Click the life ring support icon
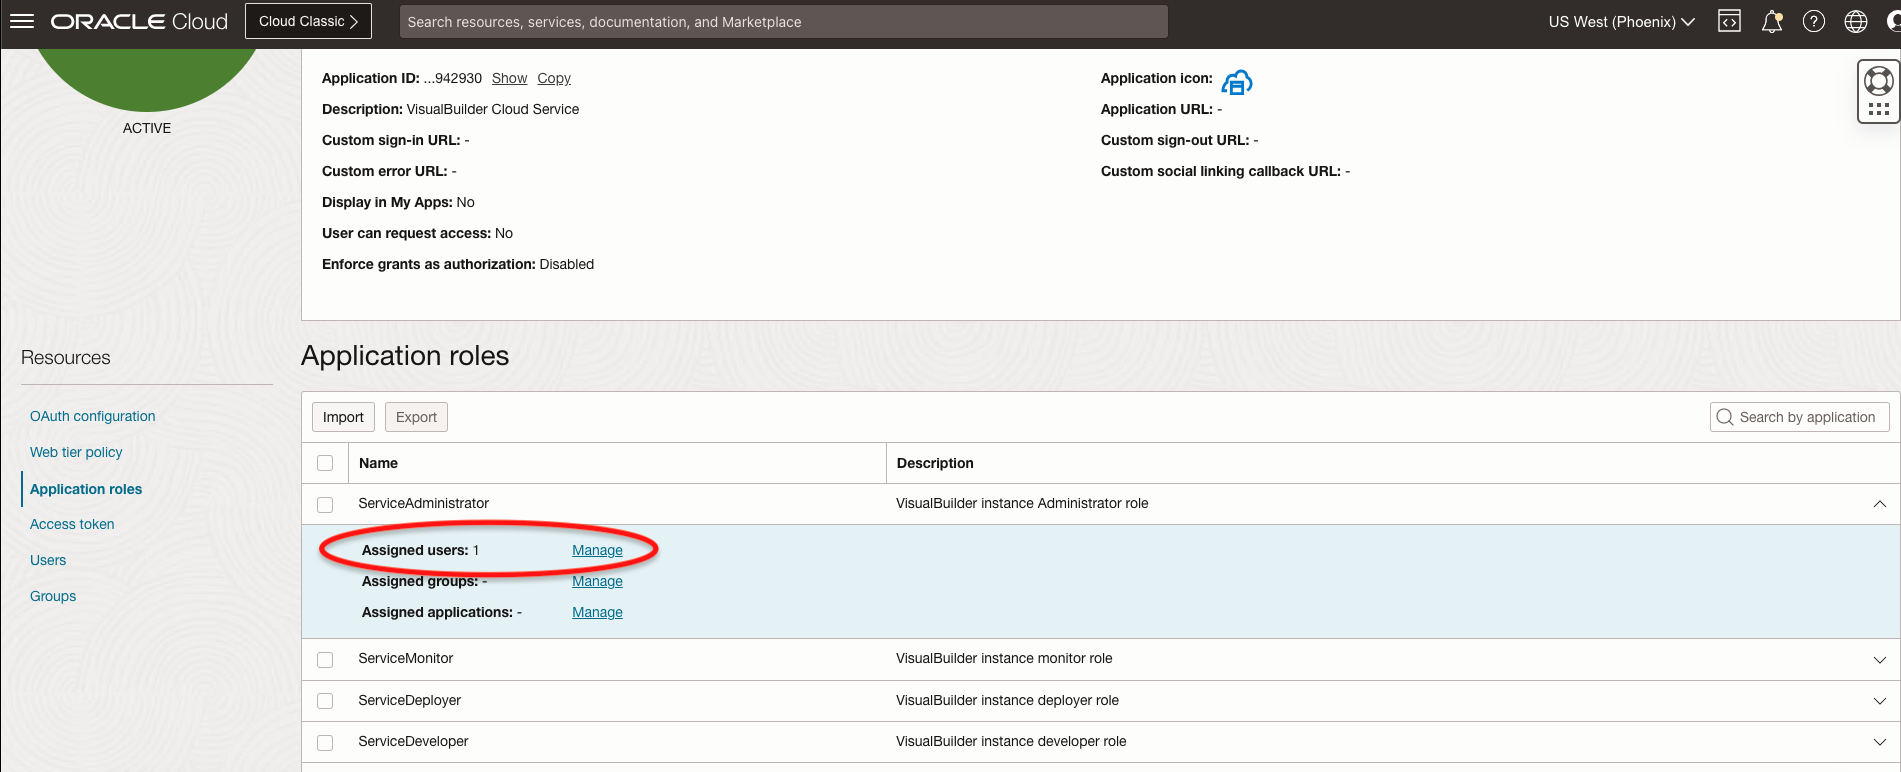Screen dimensions: 1901x772 point(1878,81)
